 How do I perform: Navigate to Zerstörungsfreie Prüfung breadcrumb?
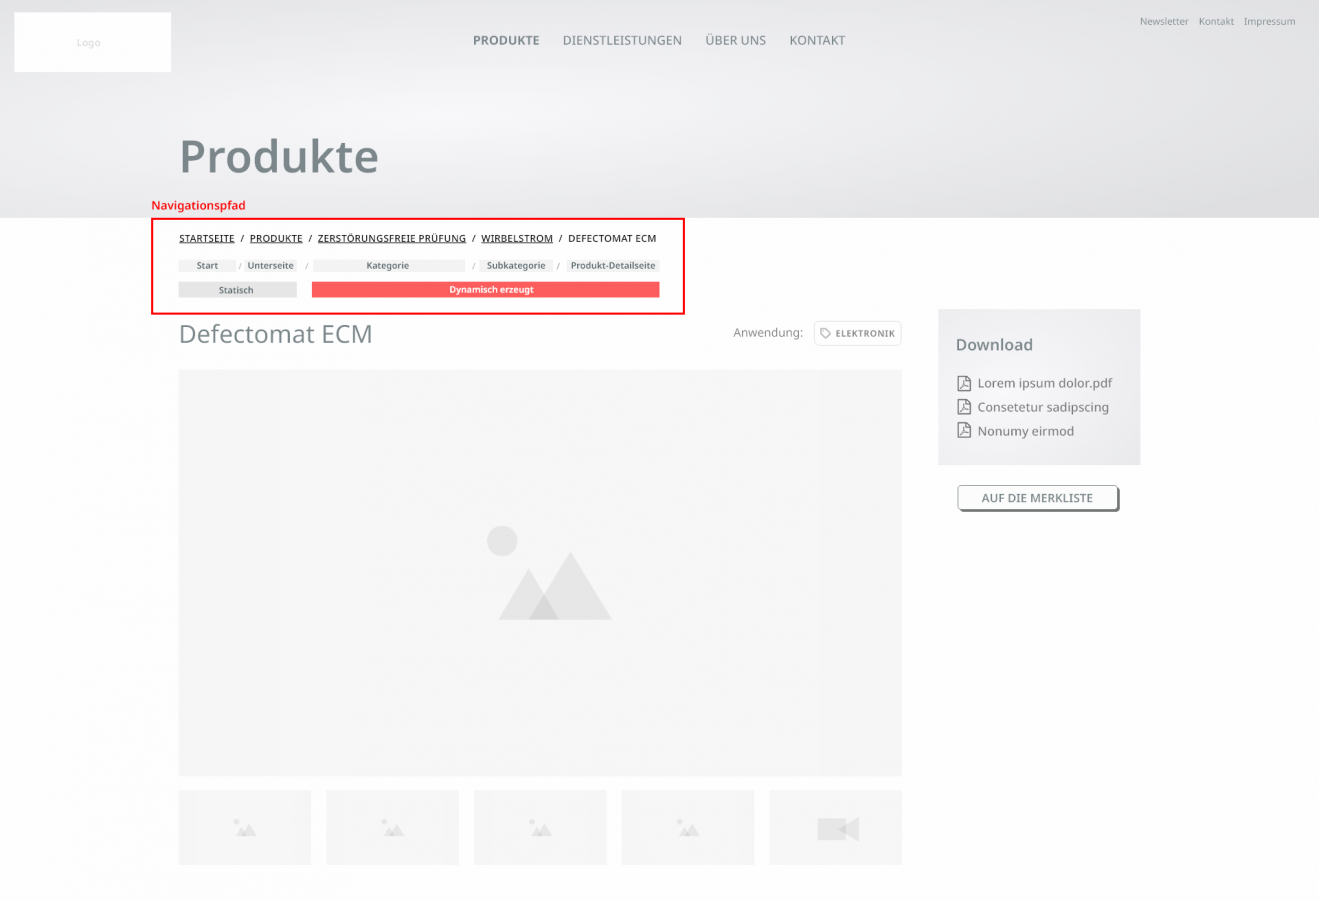click(391, 239)
